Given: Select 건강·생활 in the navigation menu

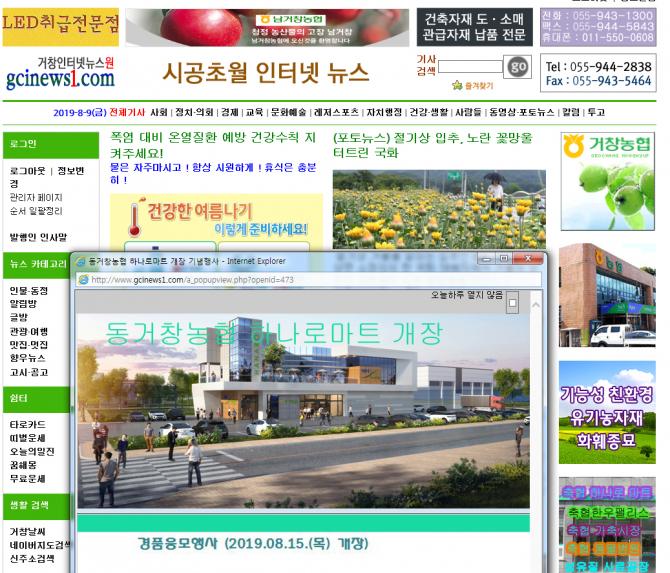Looking at the screenshot, I should click(429, 112).
